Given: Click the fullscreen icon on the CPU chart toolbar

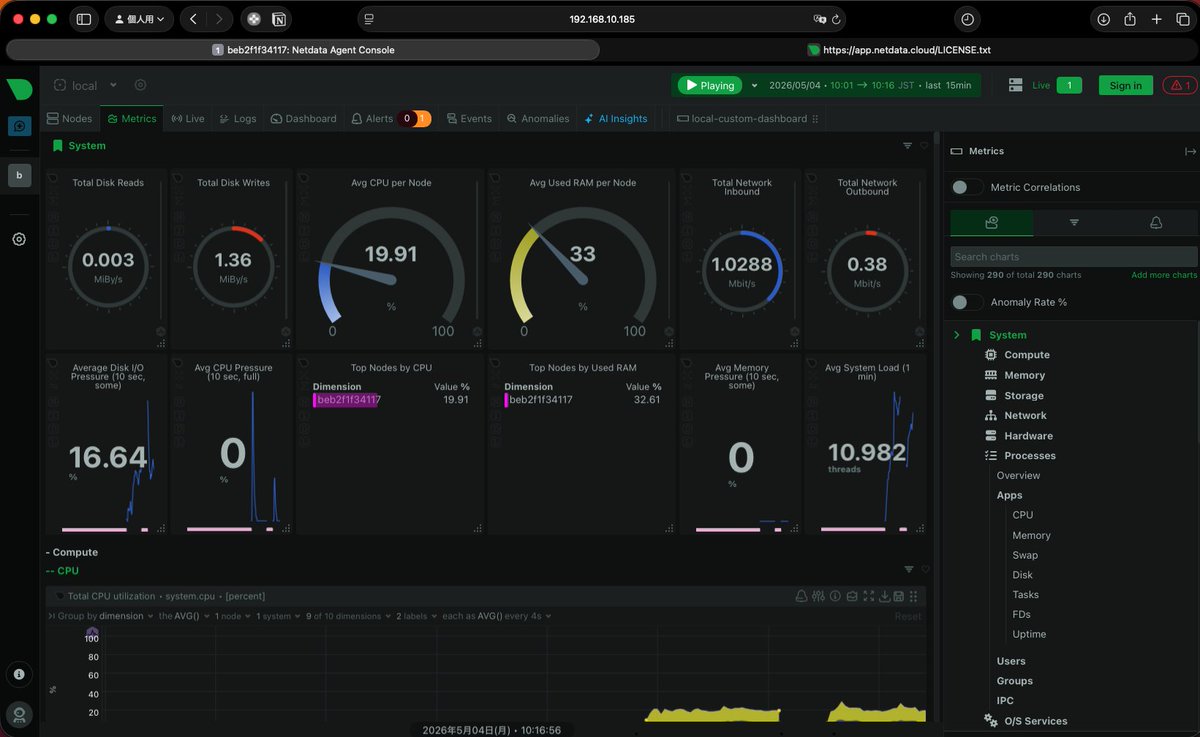Looking at the screenshot, I should (868, 596).
